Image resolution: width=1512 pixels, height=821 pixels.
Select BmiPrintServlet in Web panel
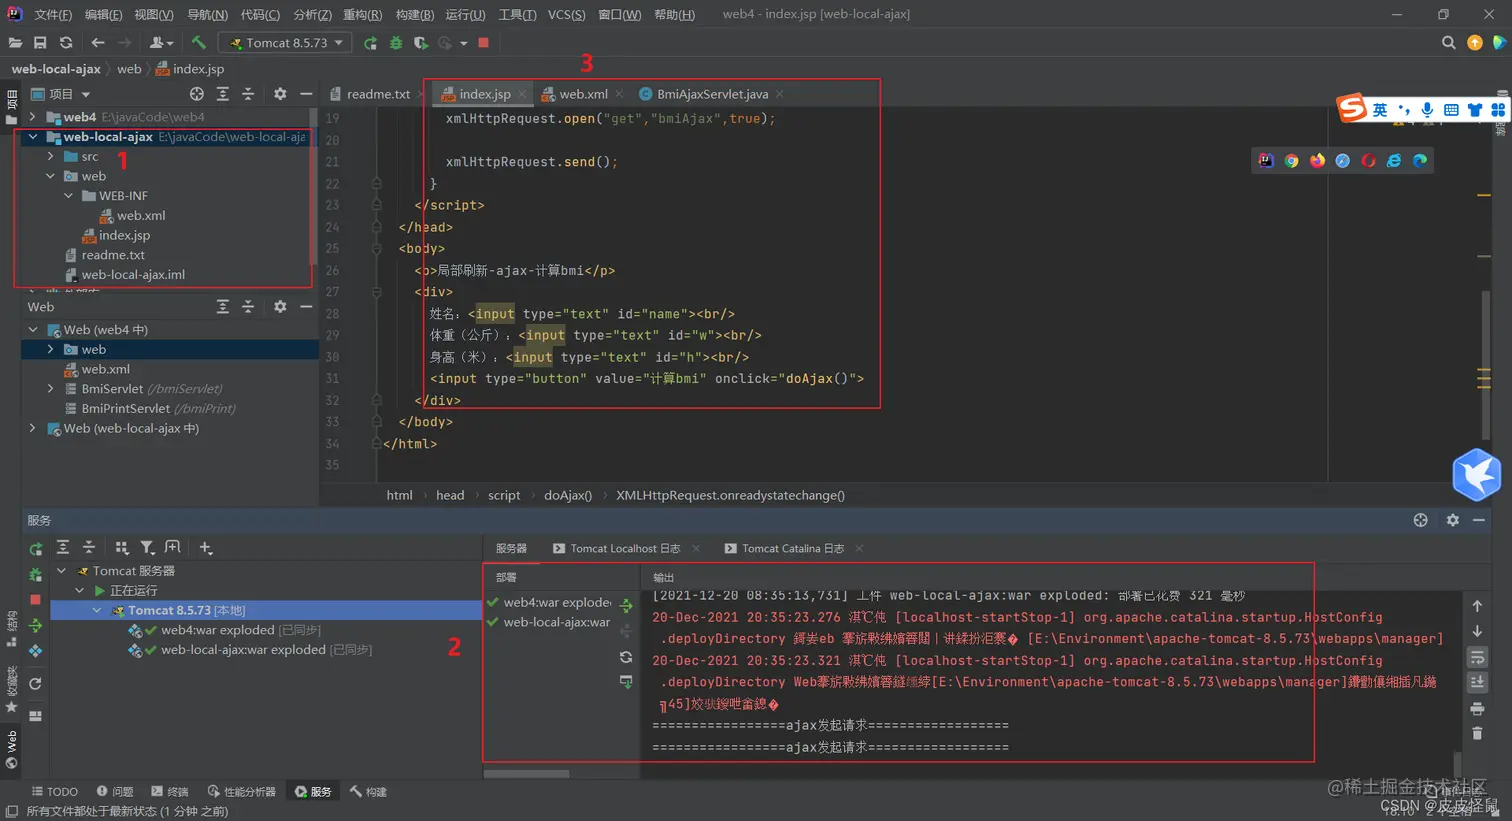point(150,409)
